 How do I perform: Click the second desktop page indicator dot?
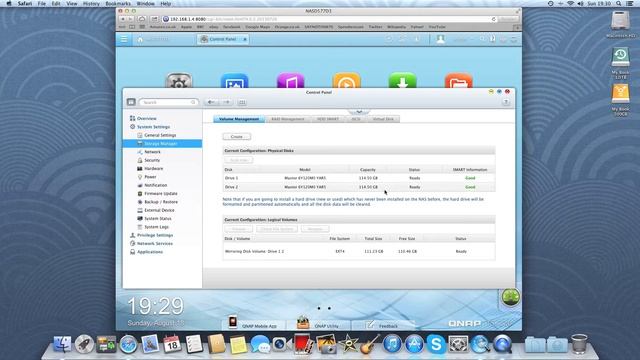[329, 309]
